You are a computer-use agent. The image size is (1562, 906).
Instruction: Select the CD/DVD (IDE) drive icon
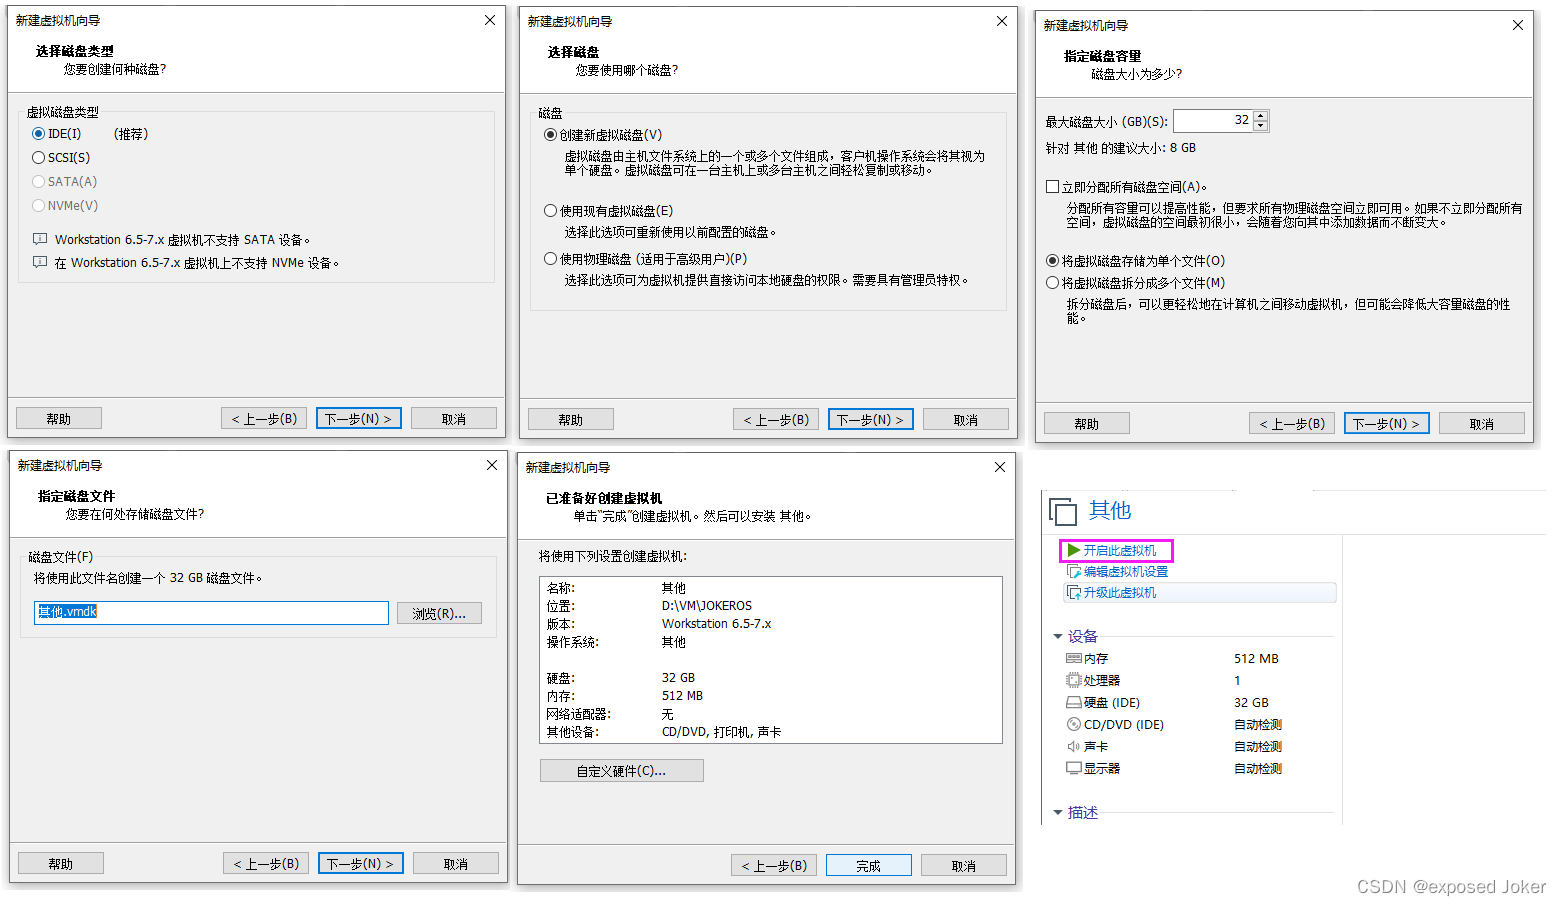click(1074, 725)
